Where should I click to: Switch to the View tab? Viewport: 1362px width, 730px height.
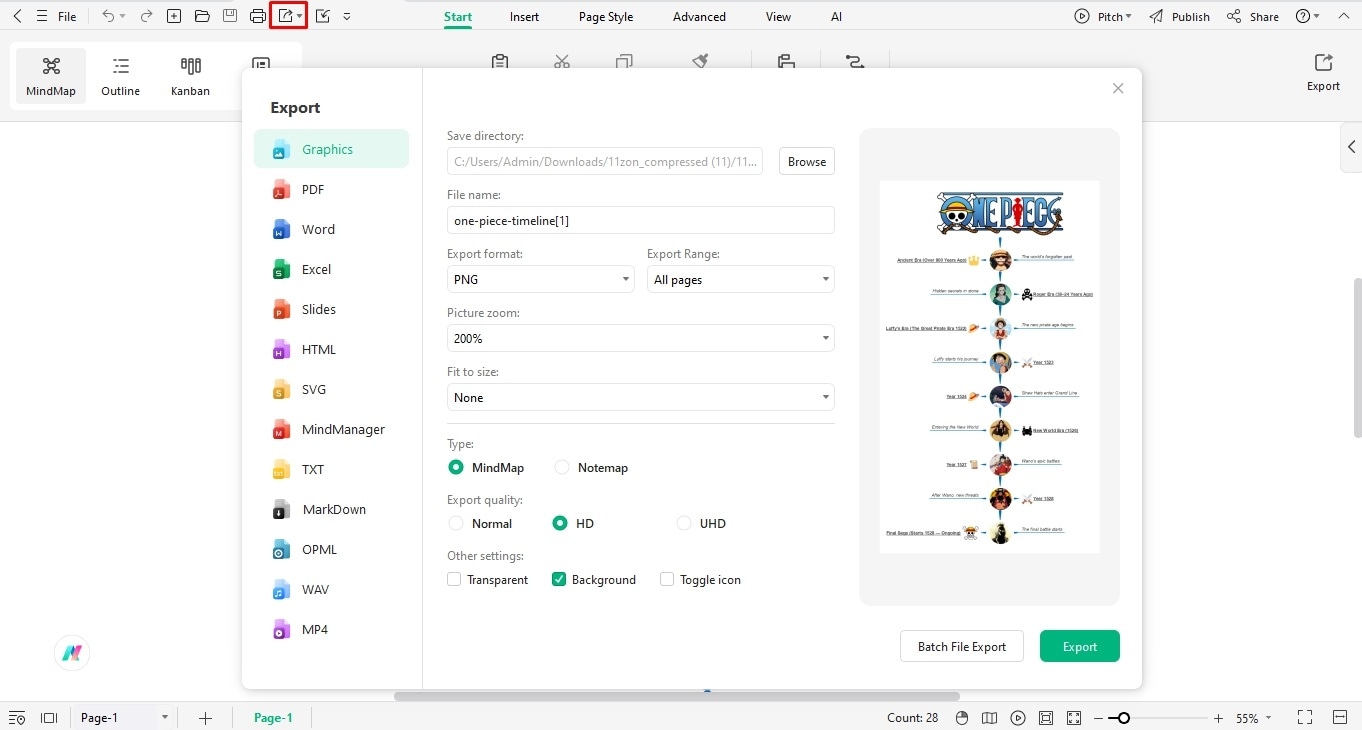[x=778, y=16]
